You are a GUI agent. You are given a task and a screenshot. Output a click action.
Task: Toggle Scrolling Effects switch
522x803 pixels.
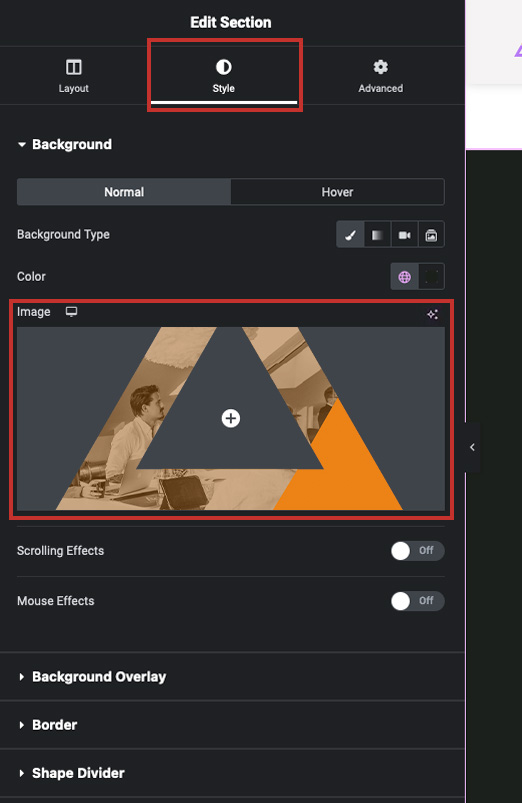[417, 551]
